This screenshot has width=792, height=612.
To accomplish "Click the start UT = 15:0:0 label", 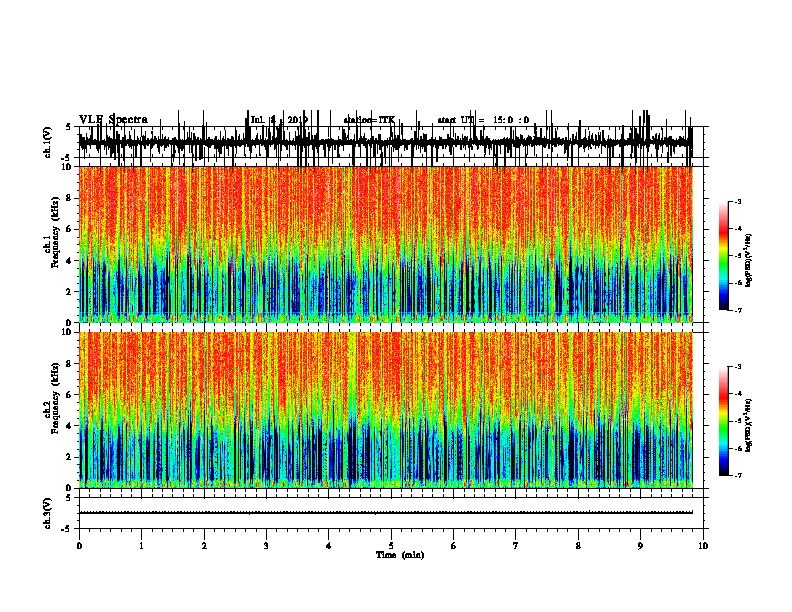I will (x=483, y=120).
